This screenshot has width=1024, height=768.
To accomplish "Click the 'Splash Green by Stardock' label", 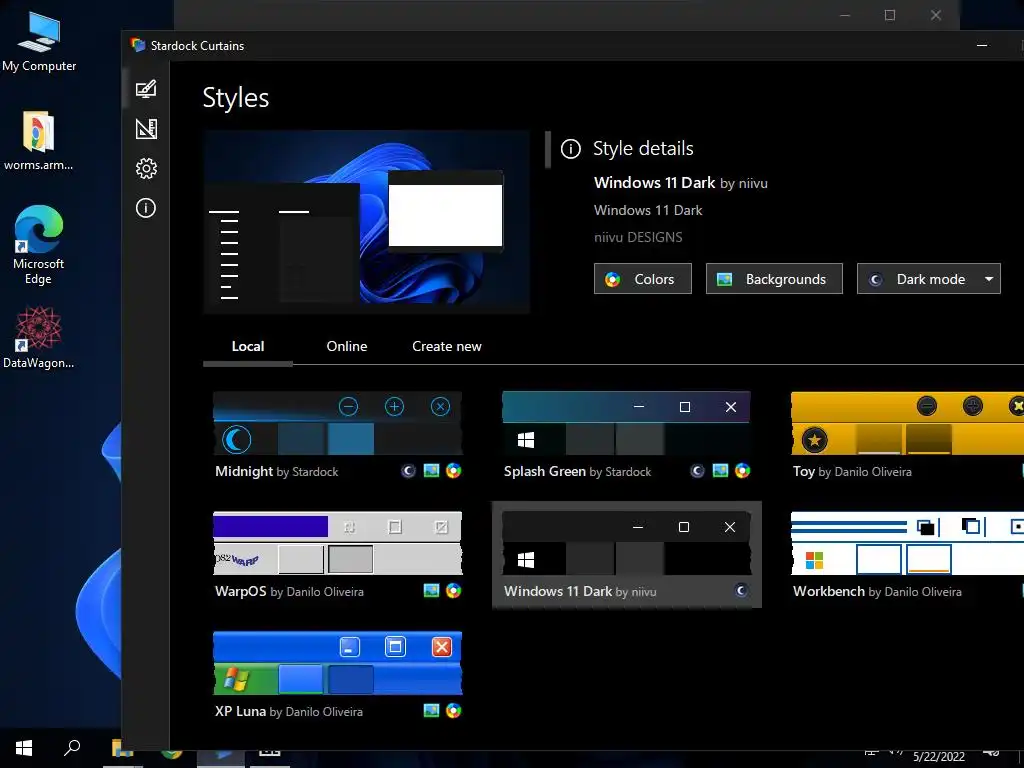I will coord(577,472).
